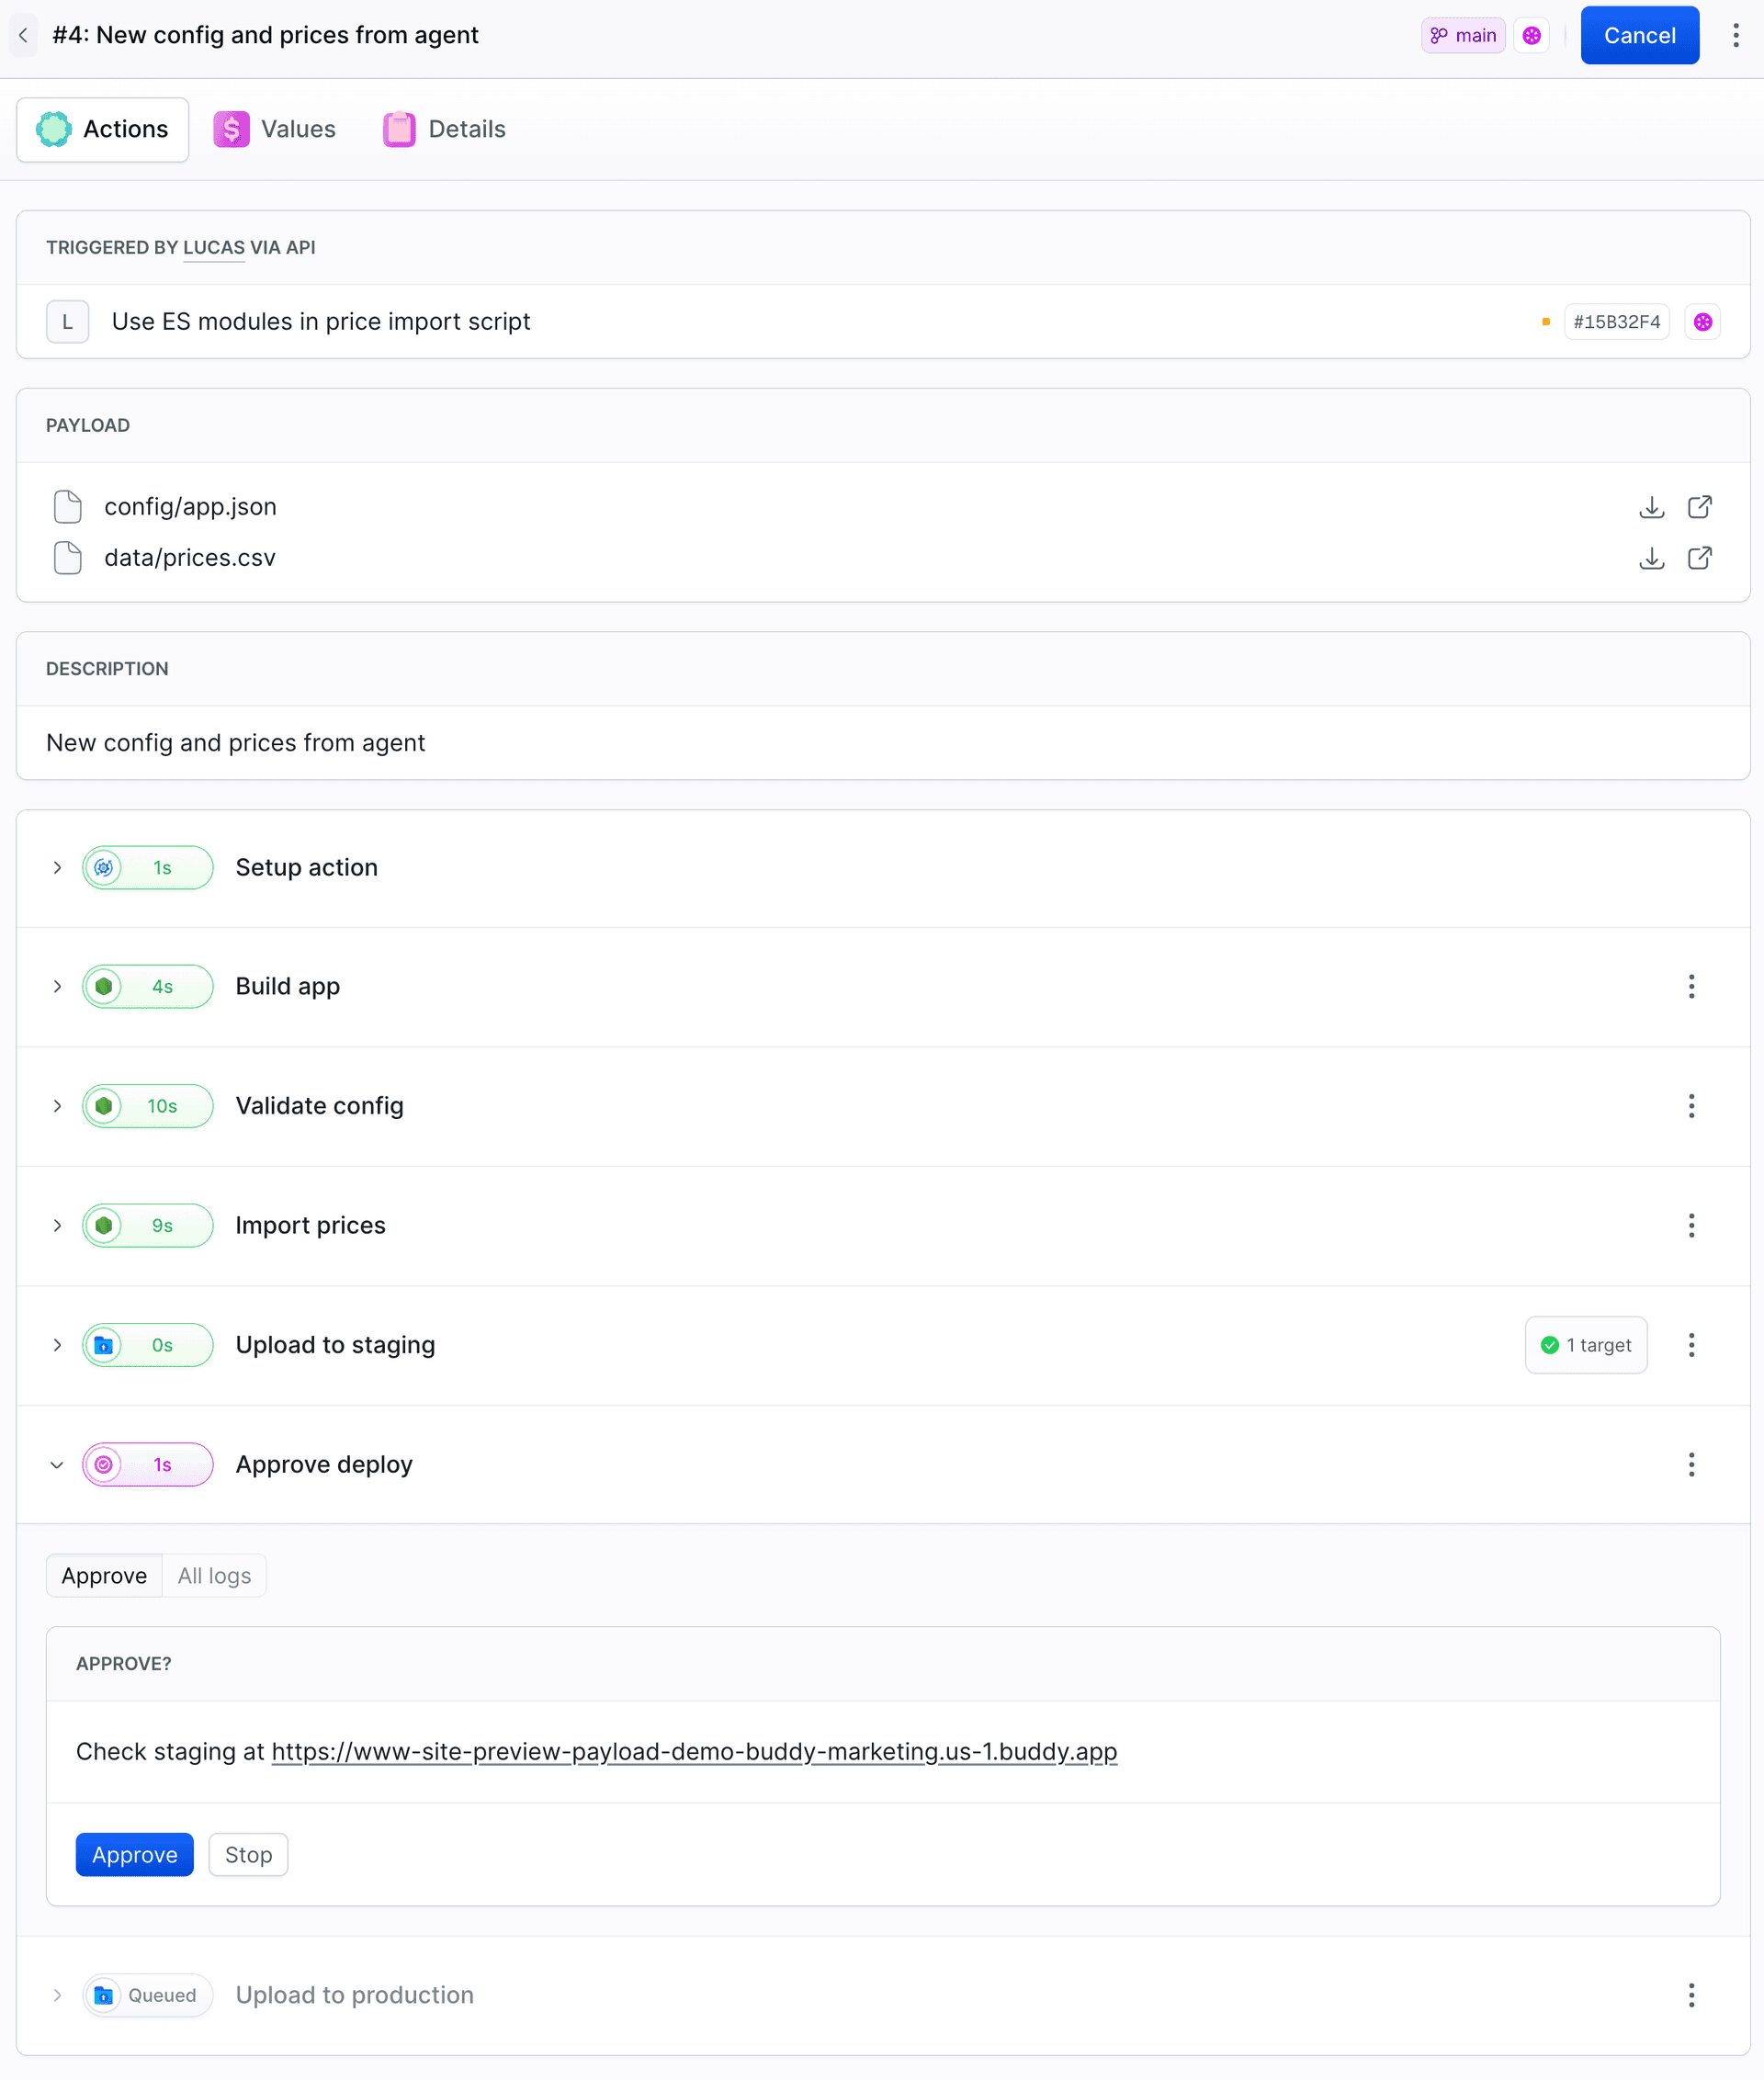1764x2080 pixels.
Task: Click the Setup action 1s status pill
Action: click(x=148, y=868)
